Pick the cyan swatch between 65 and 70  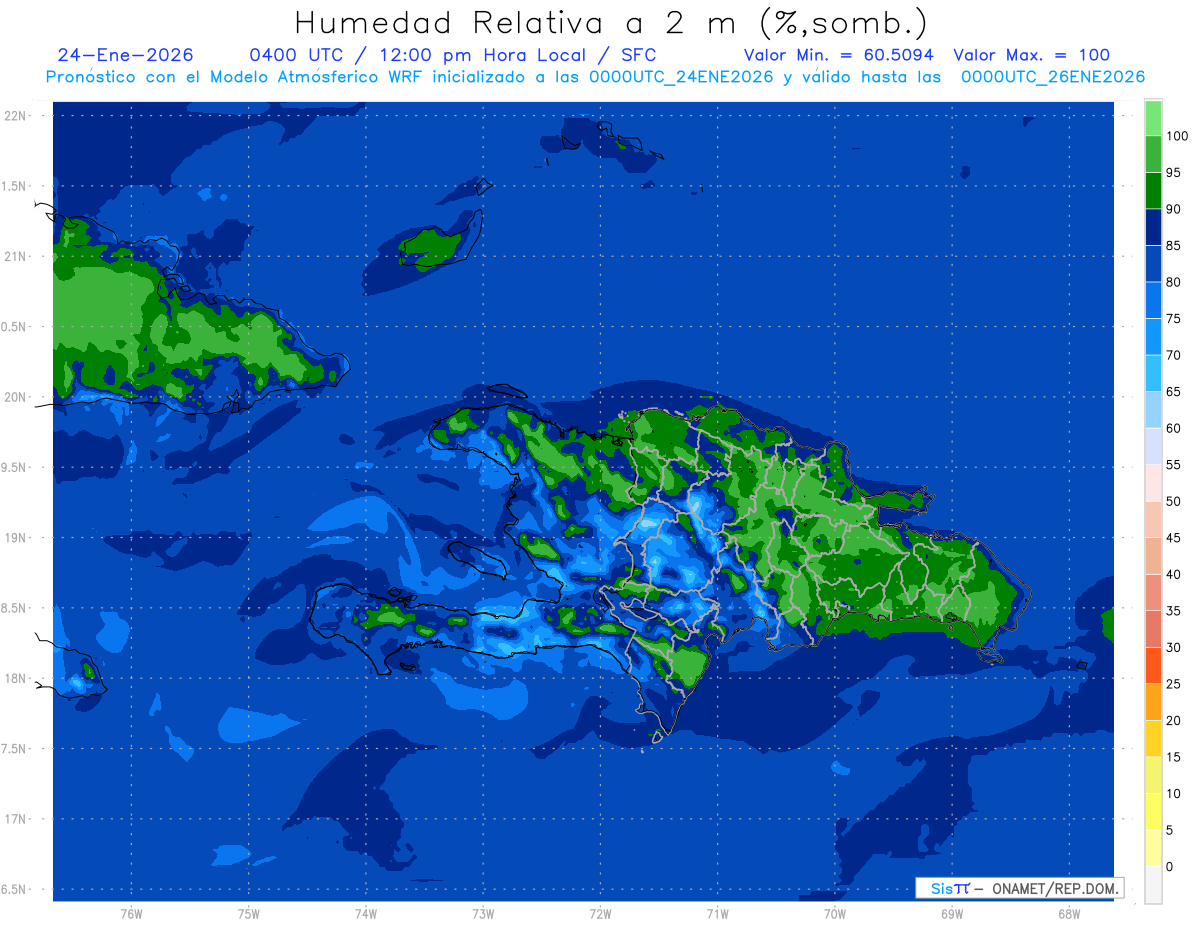pyautogui.click(x=1153, y=373)
